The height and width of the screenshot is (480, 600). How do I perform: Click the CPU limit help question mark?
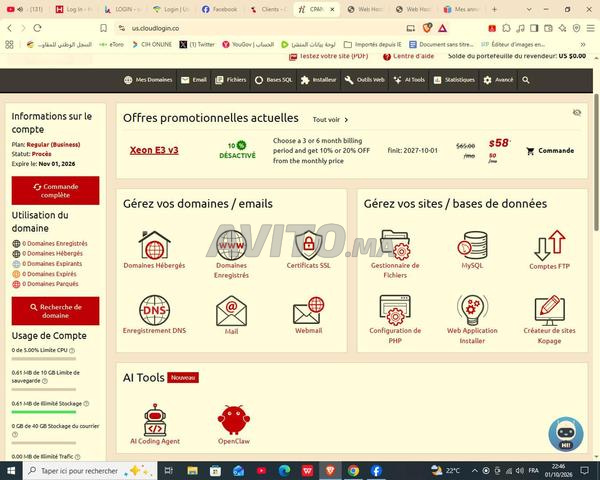pyautogui.click(x=72, y=350)
